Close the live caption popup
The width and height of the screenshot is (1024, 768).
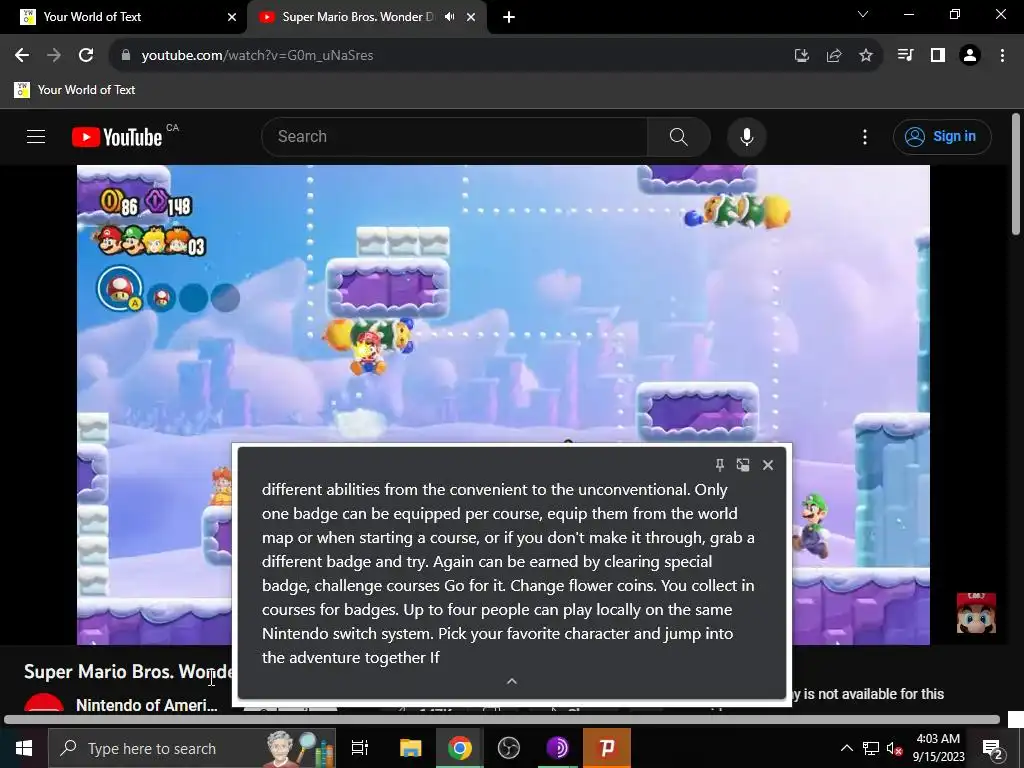(x=768, y=465)
